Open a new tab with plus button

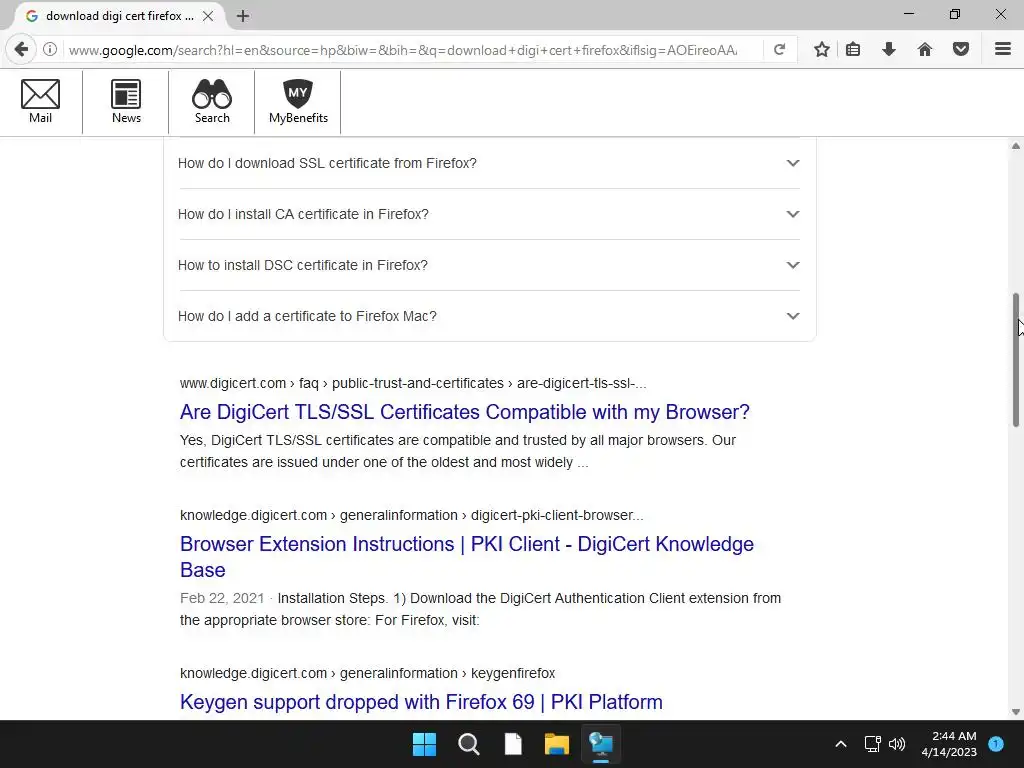click(x=243, y=16)
